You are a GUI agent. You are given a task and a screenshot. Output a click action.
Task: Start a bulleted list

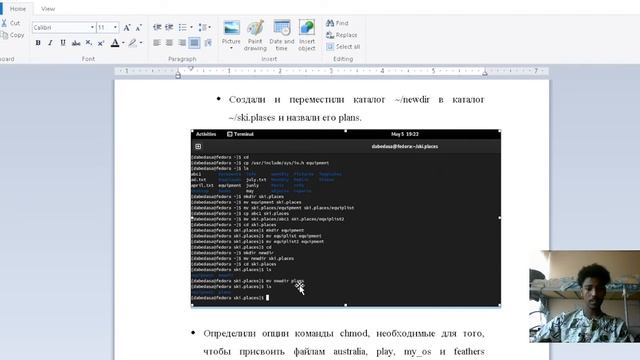coord(182,27)
